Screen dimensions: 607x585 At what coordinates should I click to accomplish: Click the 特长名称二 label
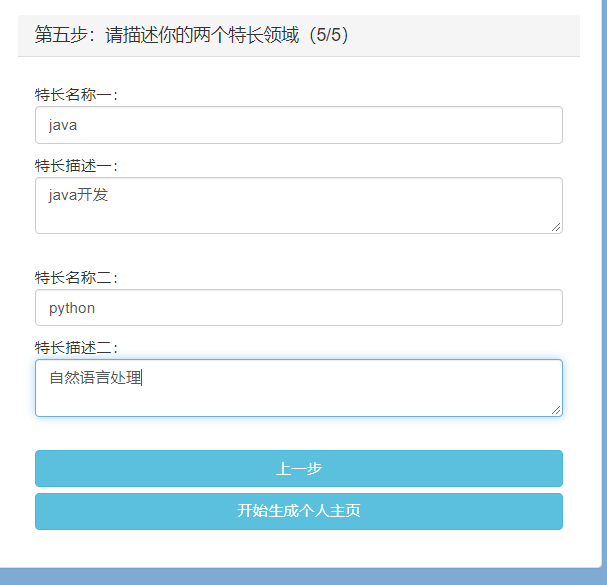[x=77, y=277]
